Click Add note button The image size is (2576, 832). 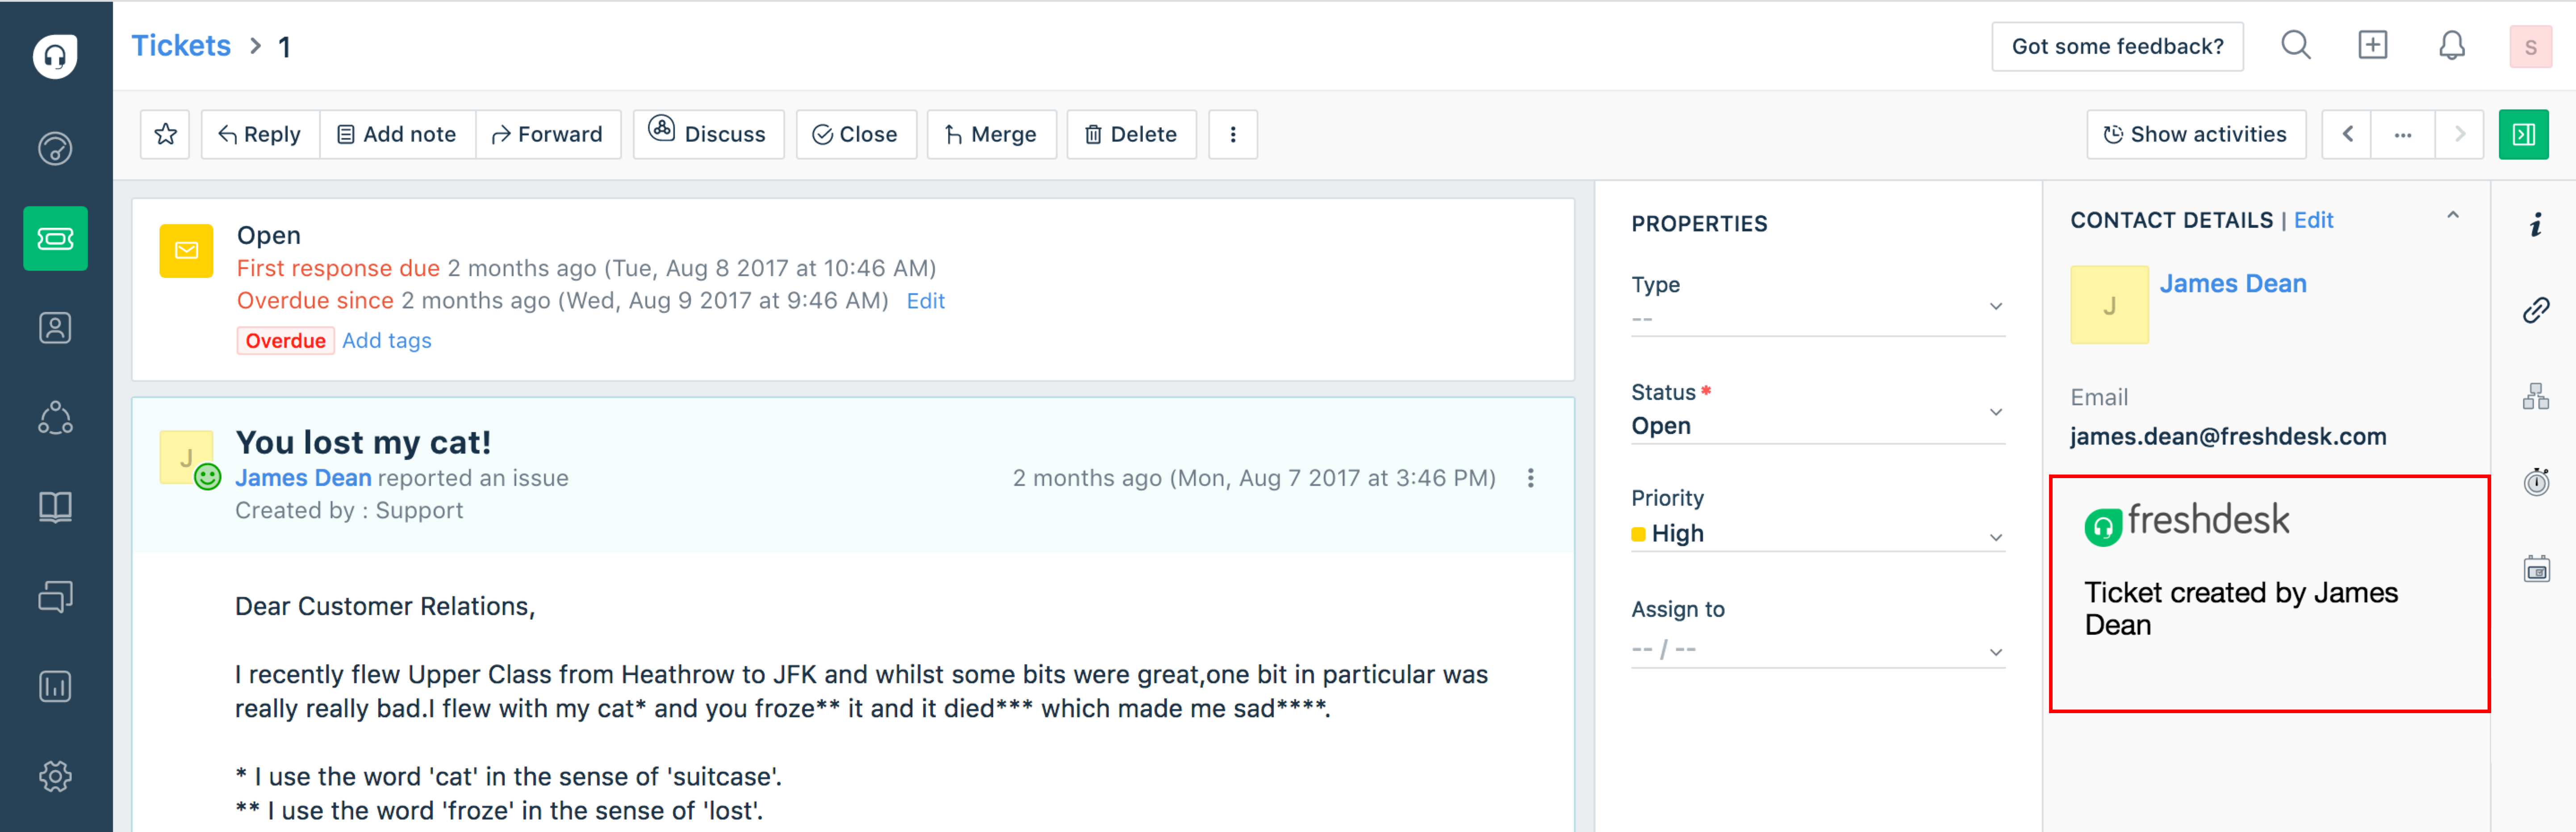[397, 134]
